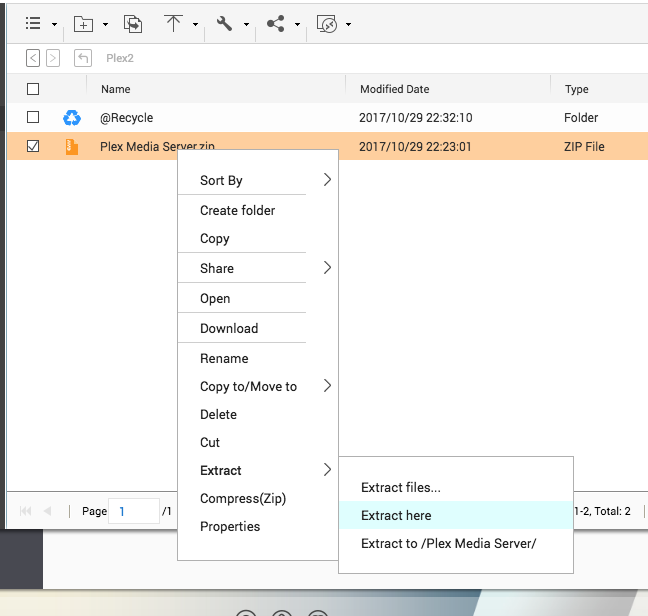Click the ZIP File type cell

coord(584,147)
